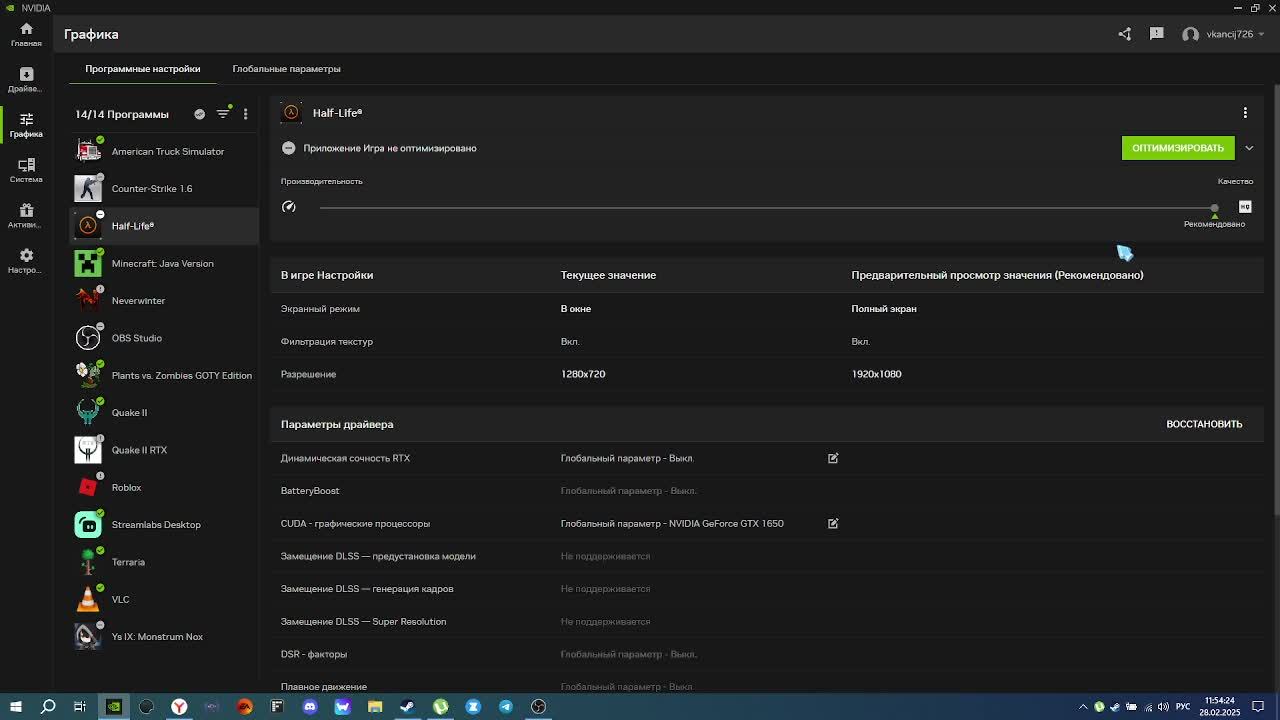Screen dimensions: 1280x720
Task: Open the Система section in sidebar
Action: pos(26,170)
